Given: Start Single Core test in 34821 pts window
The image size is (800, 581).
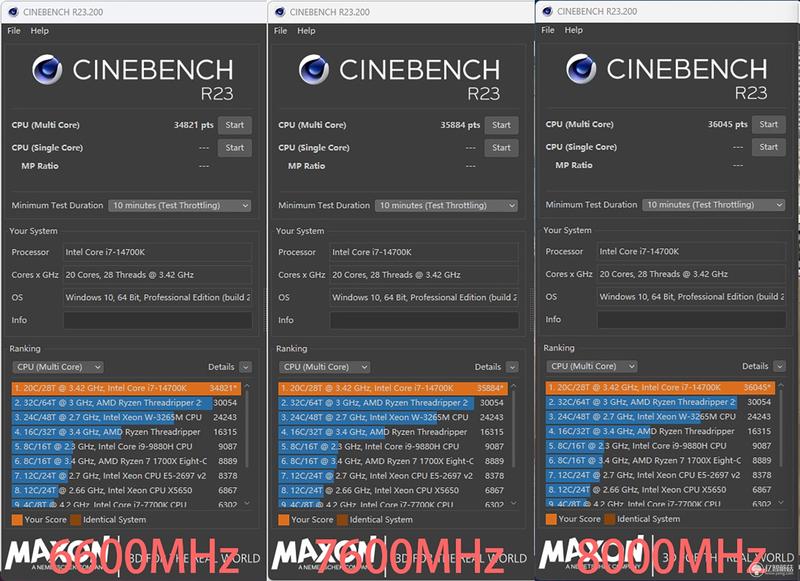Looking at the screenshot, I should [235, 148].
